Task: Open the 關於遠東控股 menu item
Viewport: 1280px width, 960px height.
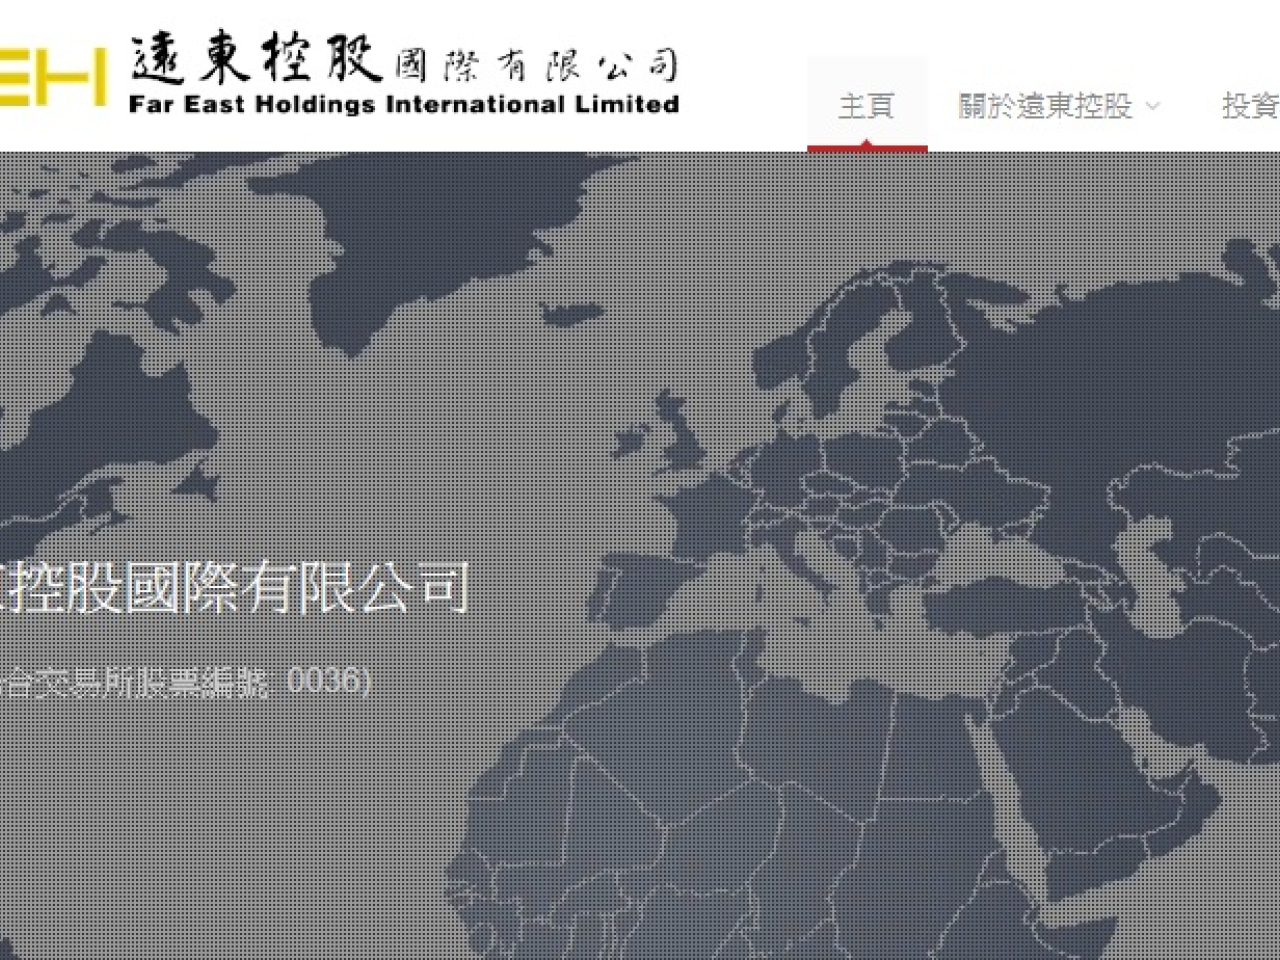Action: (1045, 105)
